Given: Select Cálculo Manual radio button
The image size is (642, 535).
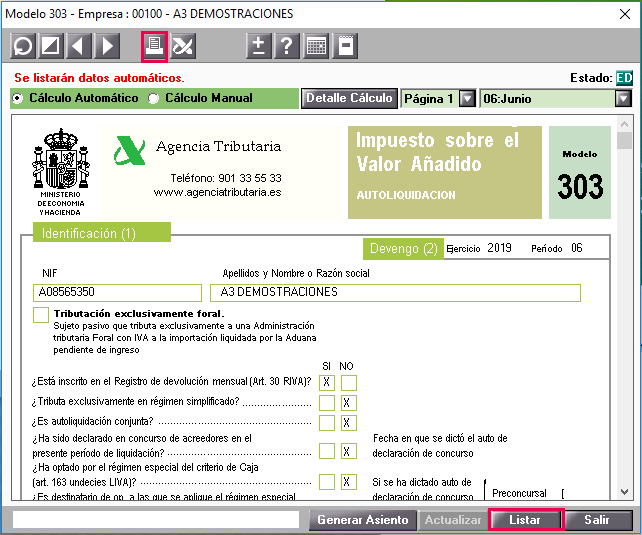Looking at the screenshot, I should (154, 99).
